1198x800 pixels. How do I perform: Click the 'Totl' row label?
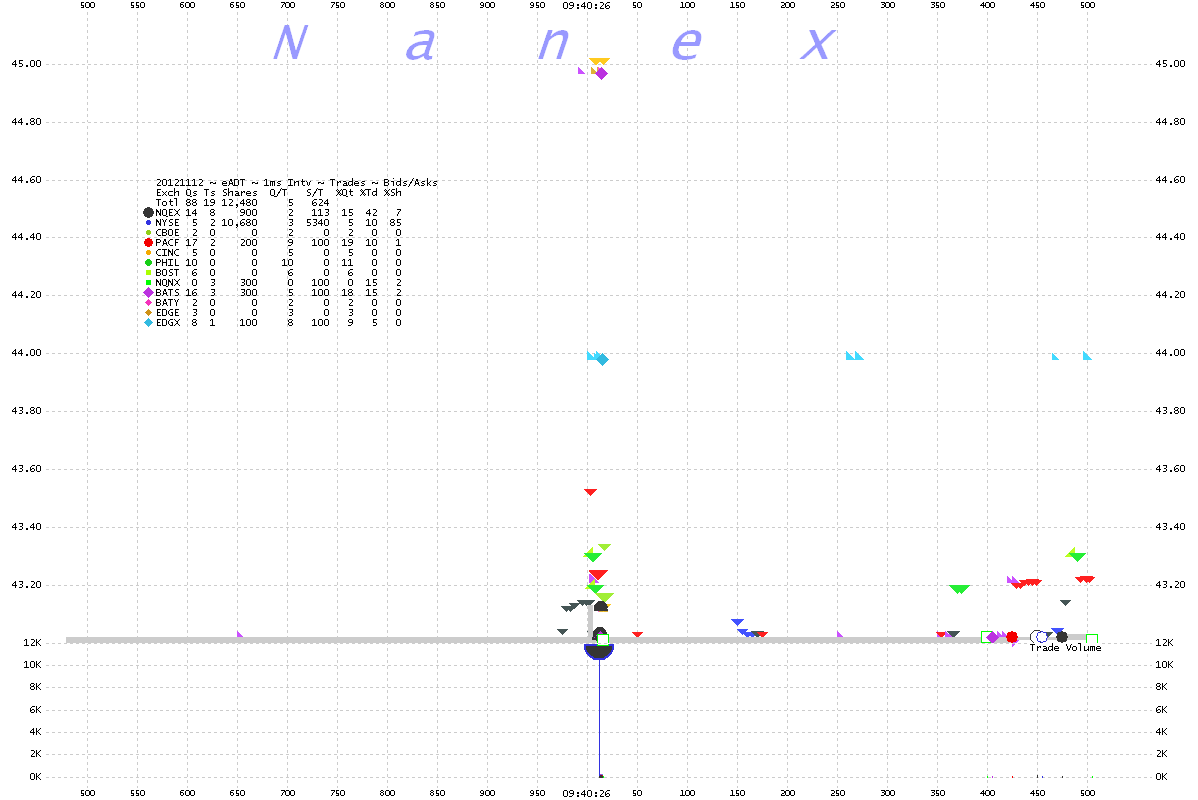[167, 202]
